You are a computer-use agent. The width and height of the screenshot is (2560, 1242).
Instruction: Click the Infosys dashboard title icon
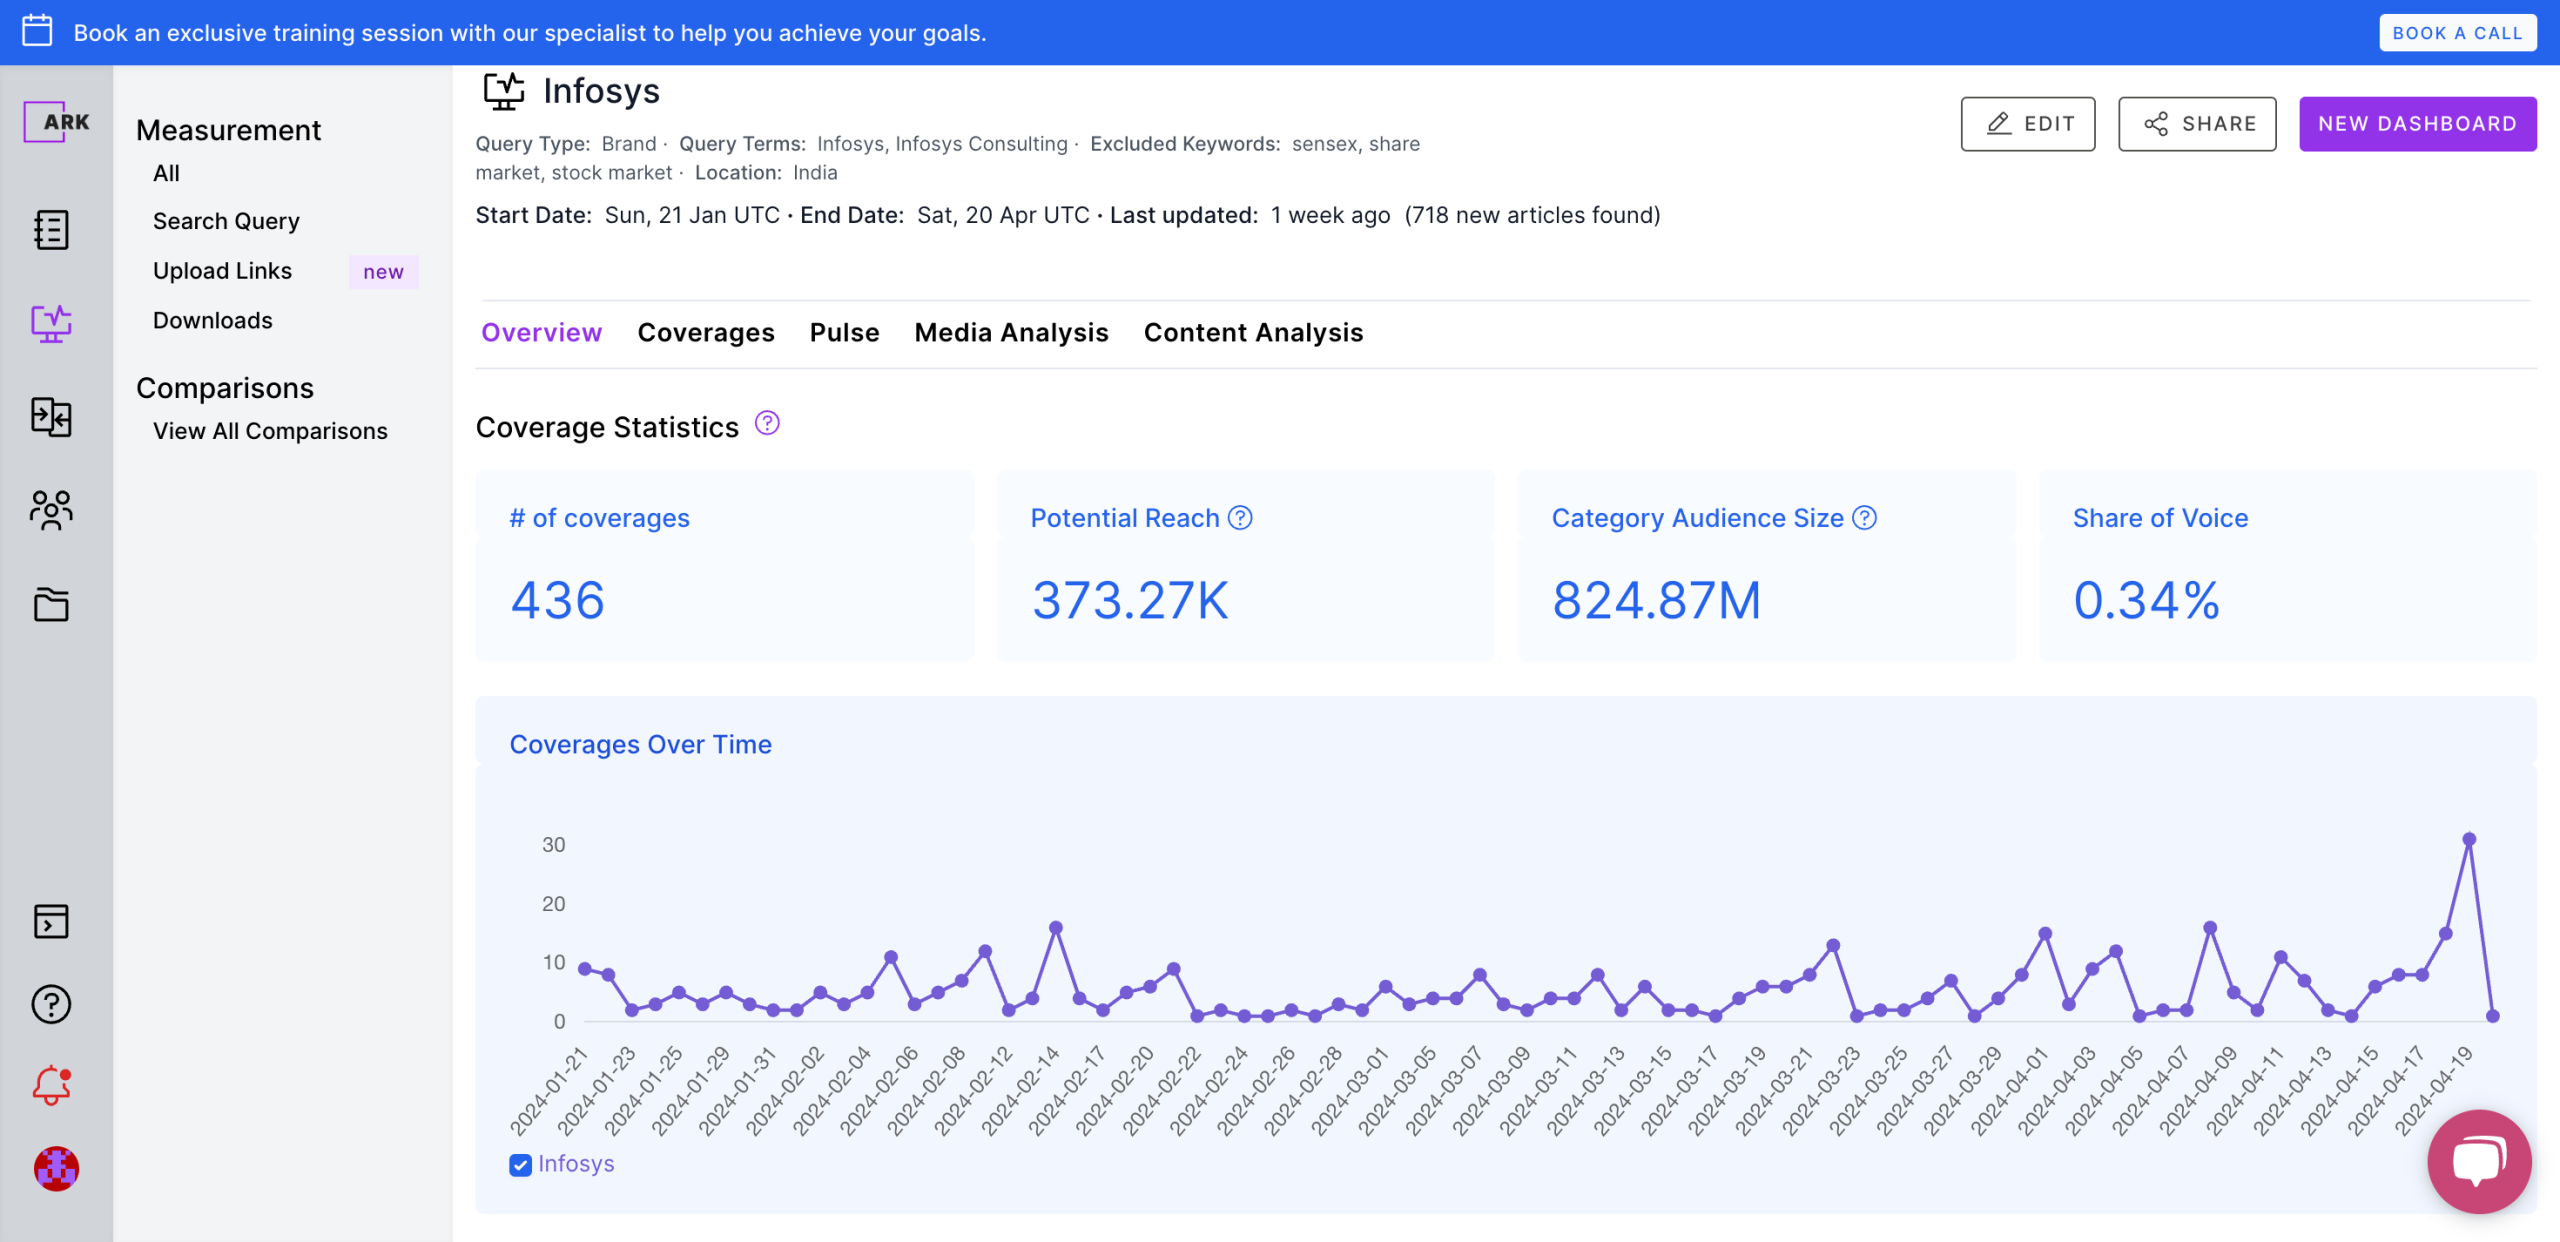click(x=504, y=91)
